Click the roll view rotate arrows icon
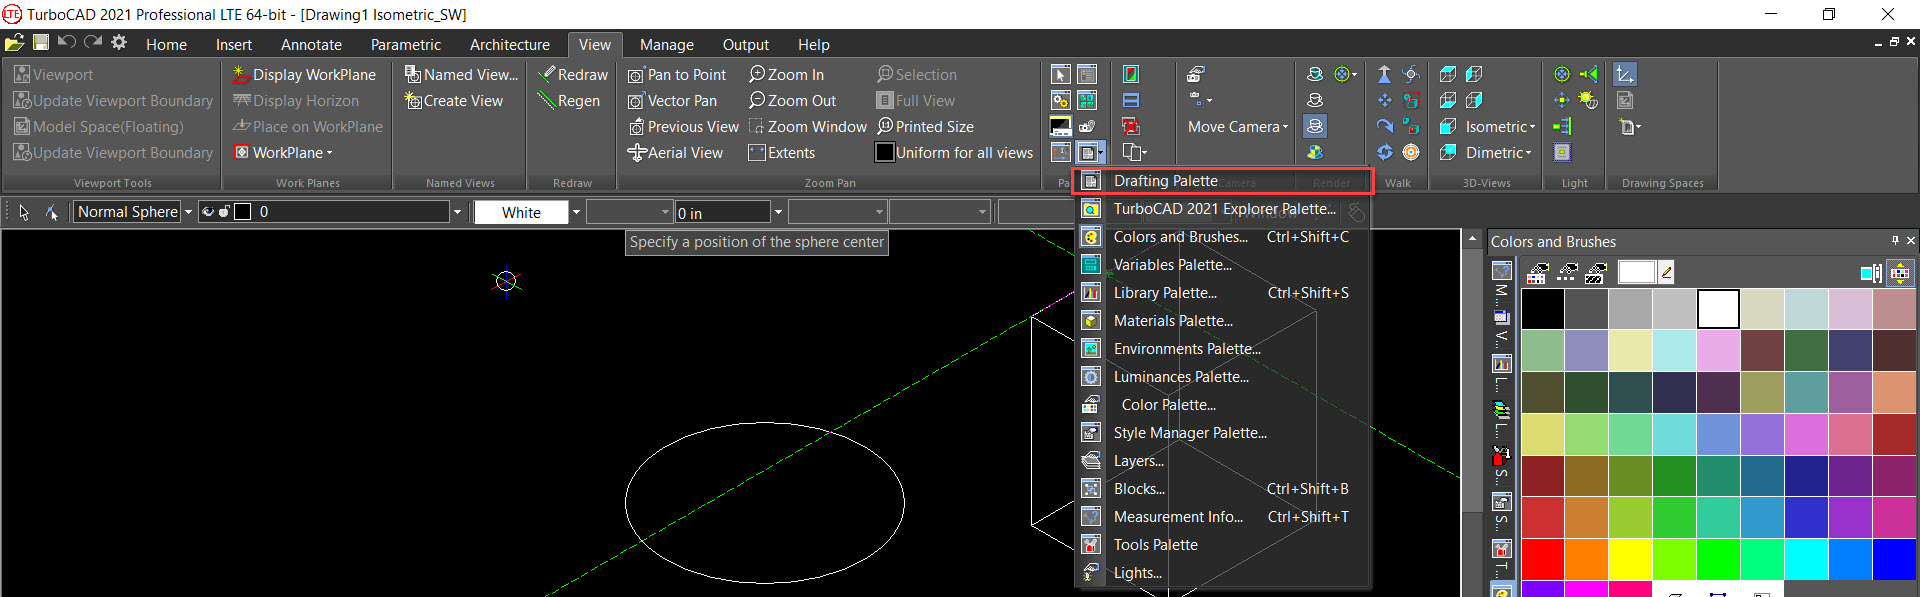 (1384, 152)
